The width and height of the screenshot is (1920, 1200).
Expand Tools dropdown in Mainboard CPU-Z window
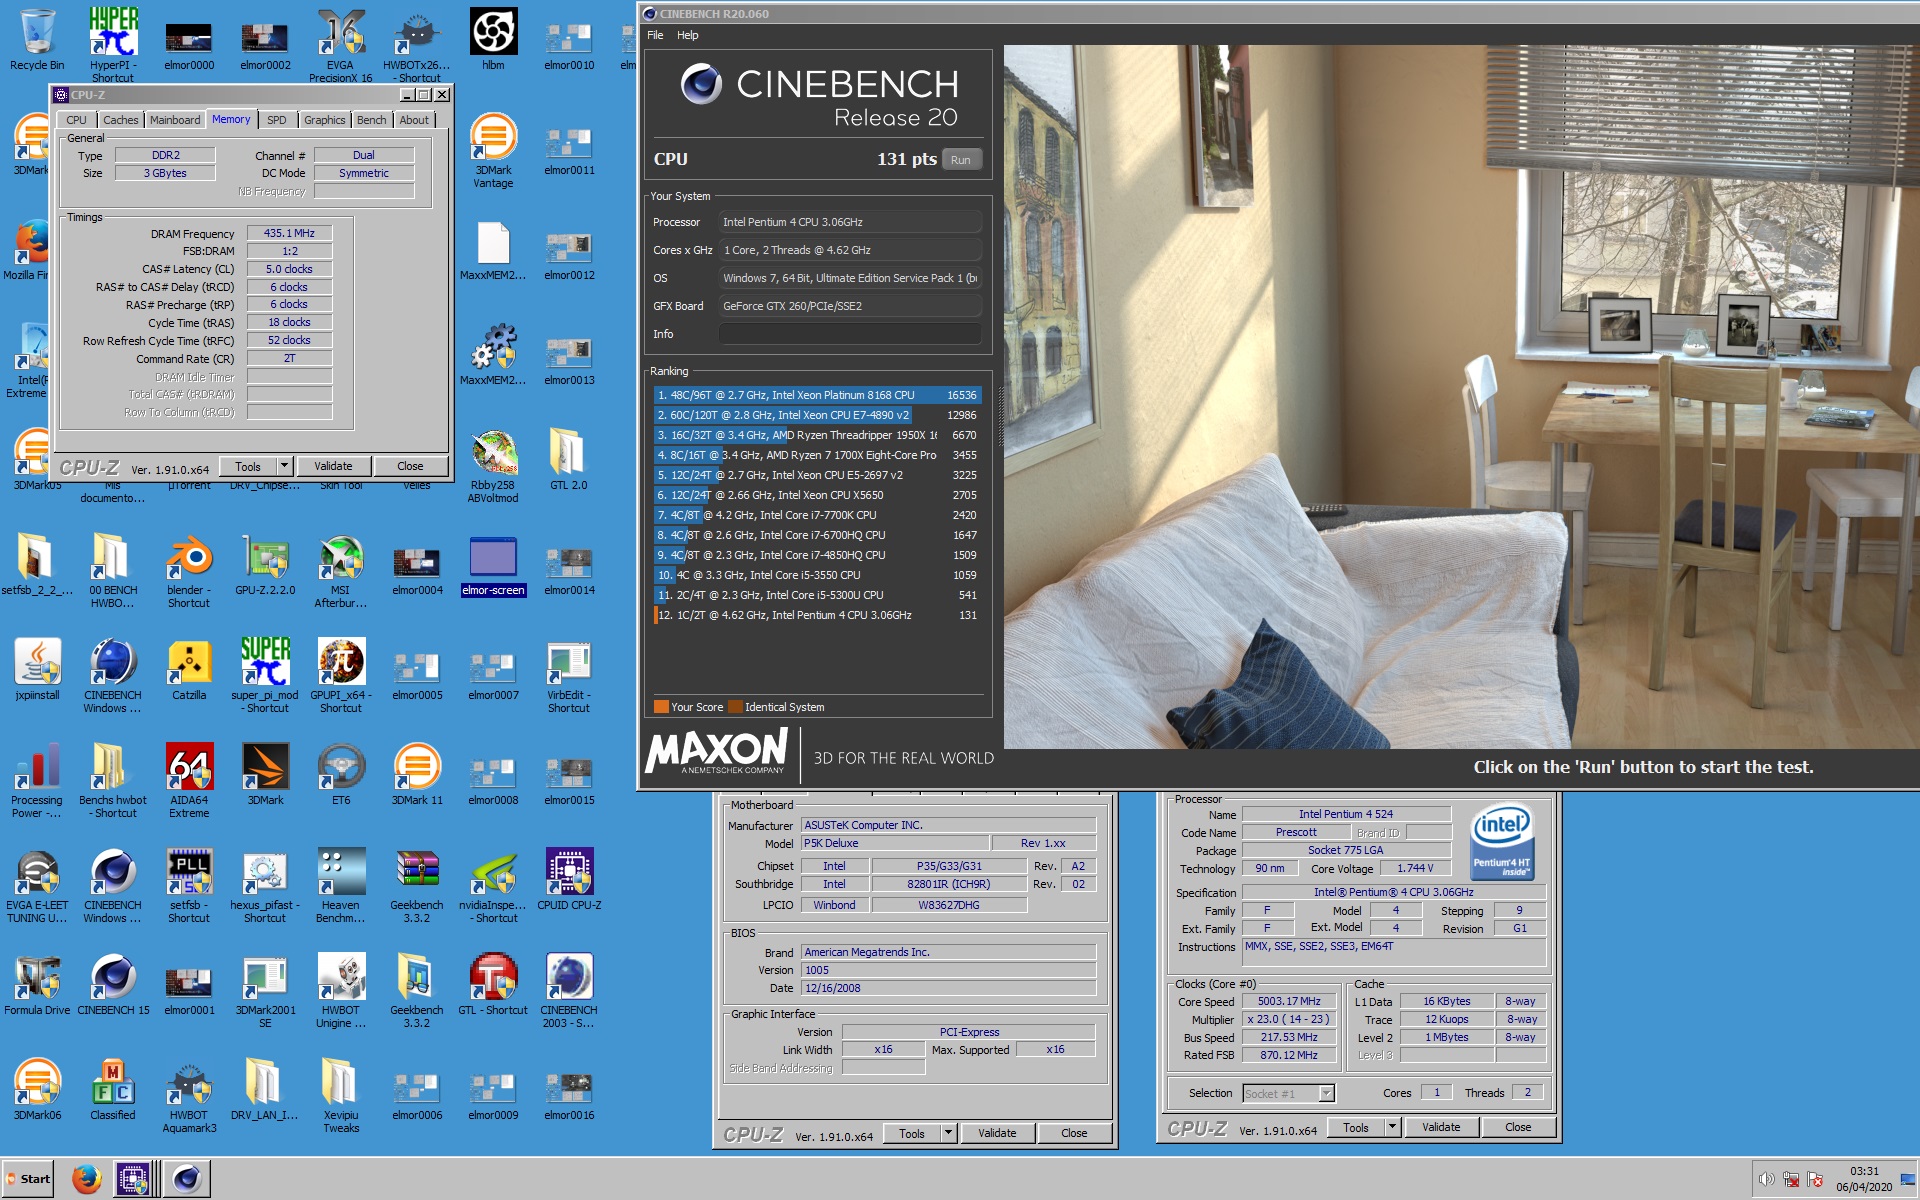[949, 1133]
